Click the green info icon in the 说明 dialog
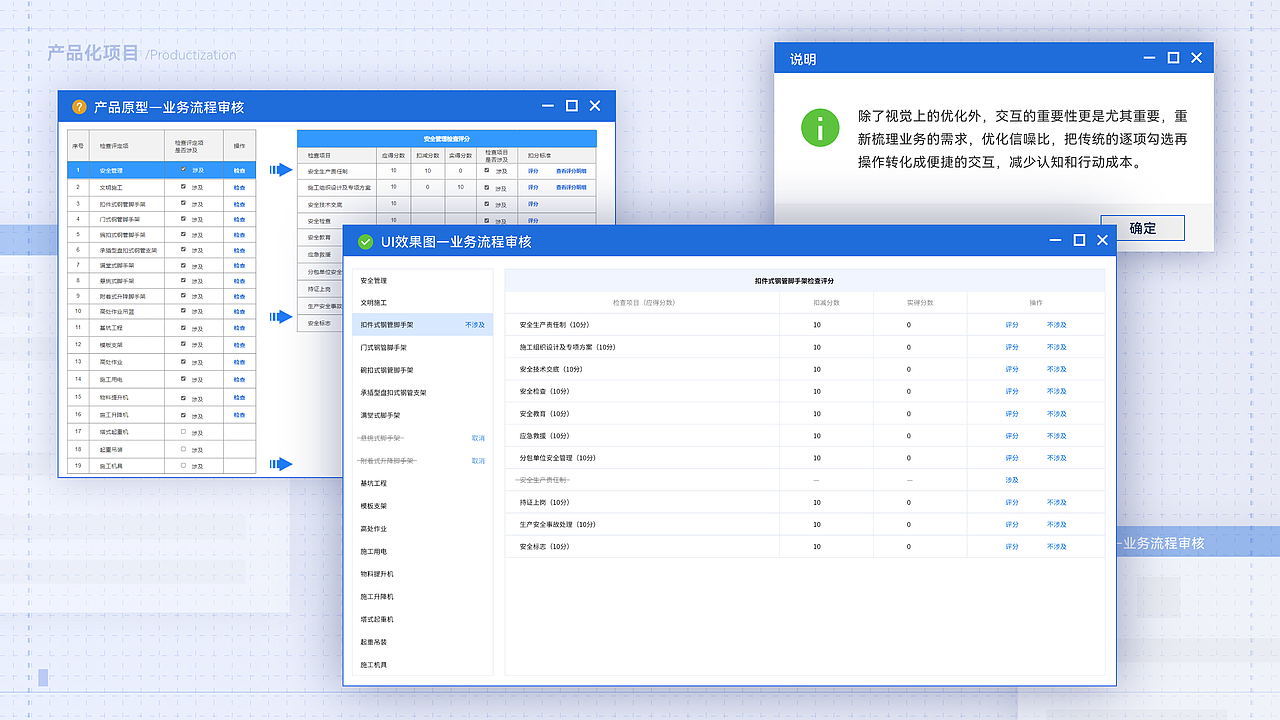 click(x=820, y=127)
